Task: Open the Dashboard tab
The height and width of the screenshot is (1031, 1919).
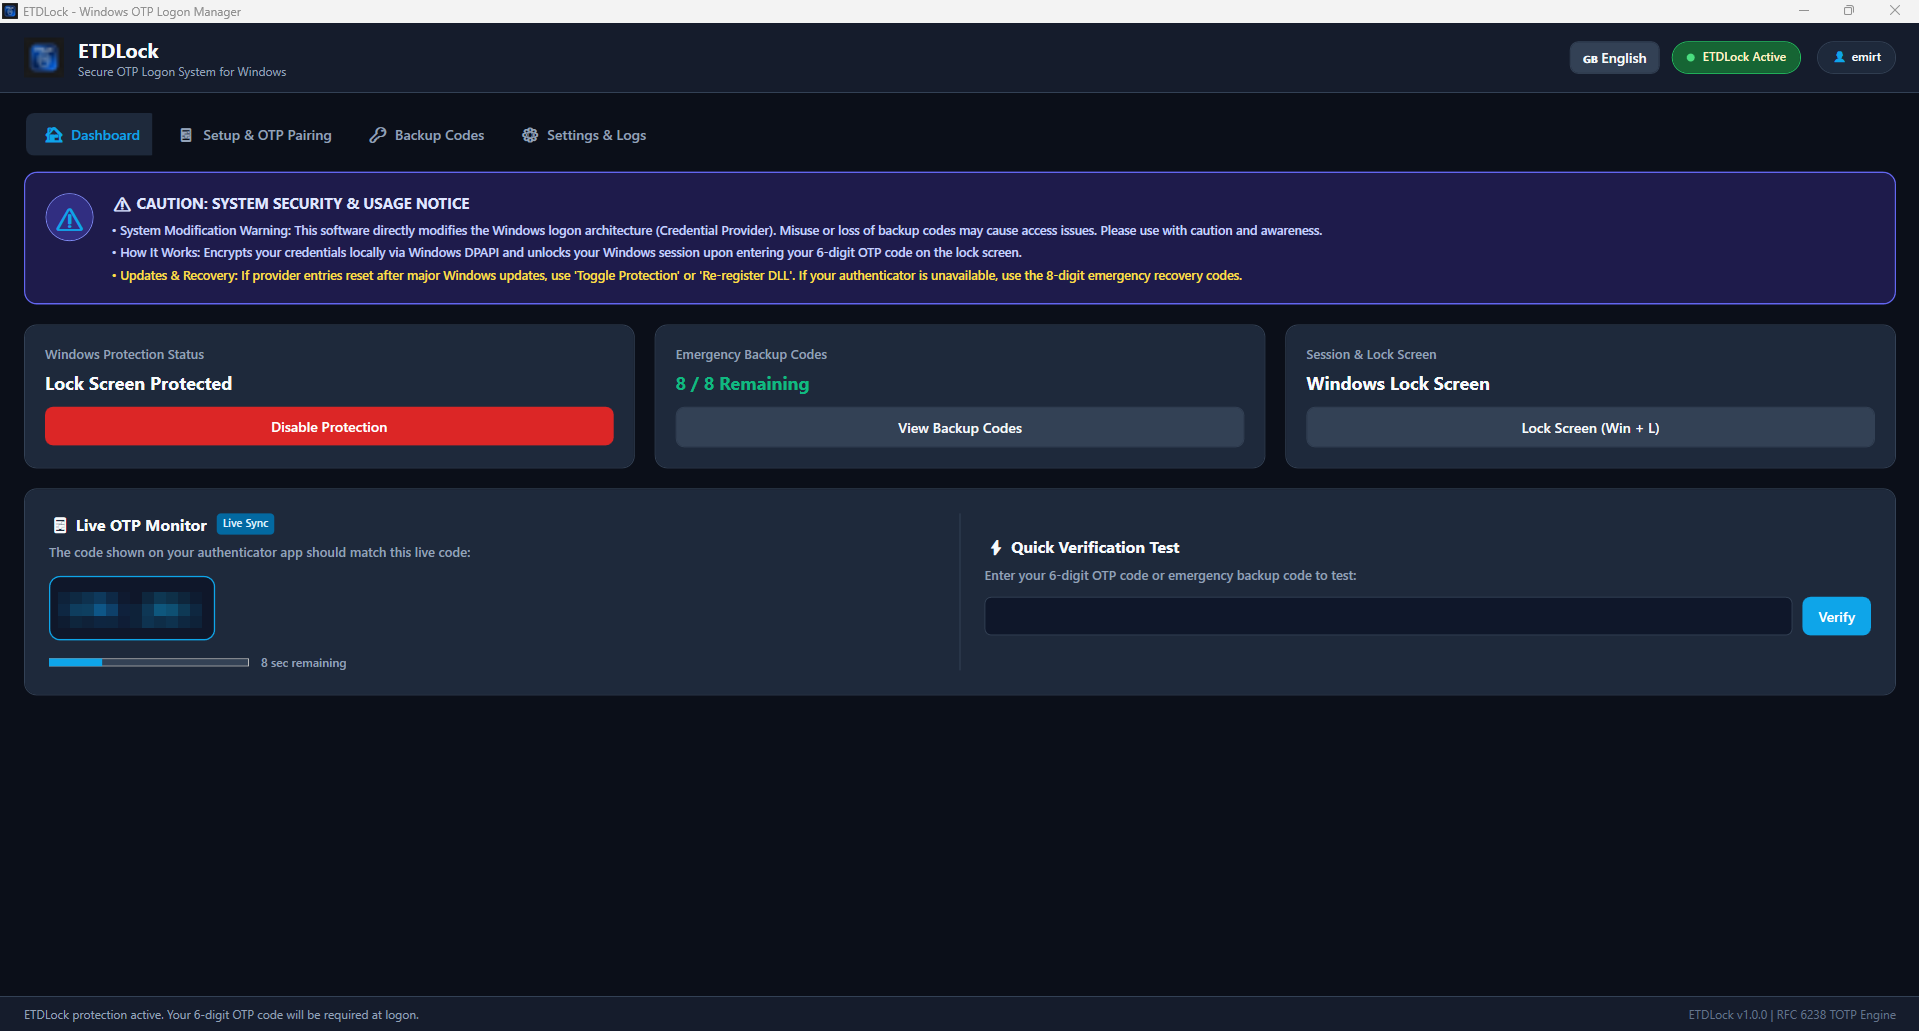Action: point(89,135)
